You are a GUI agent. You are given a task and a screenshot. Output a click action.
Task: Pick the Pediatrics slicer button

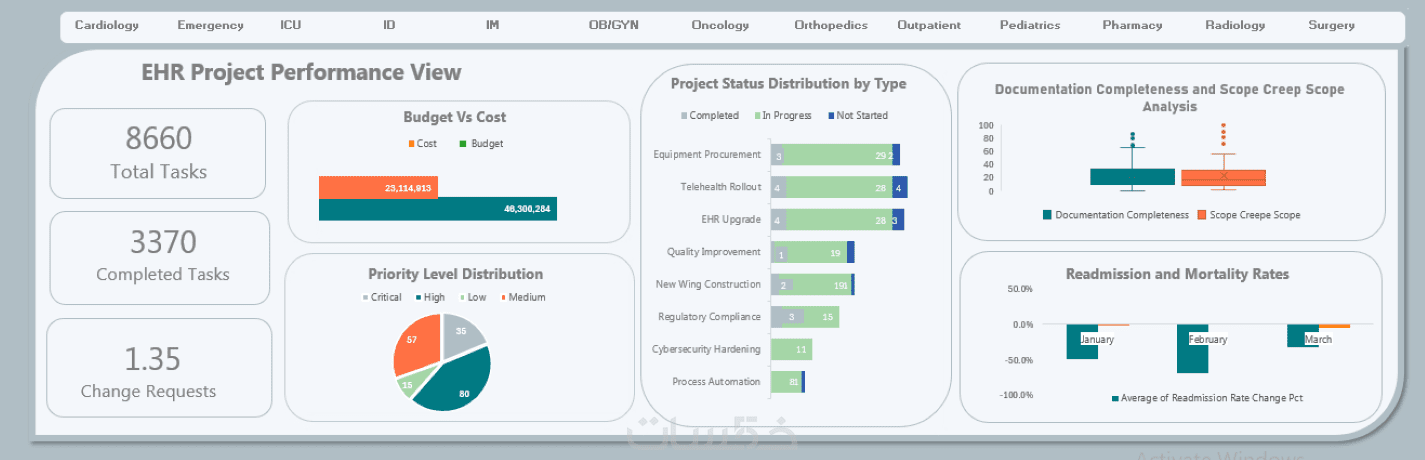1030,26
